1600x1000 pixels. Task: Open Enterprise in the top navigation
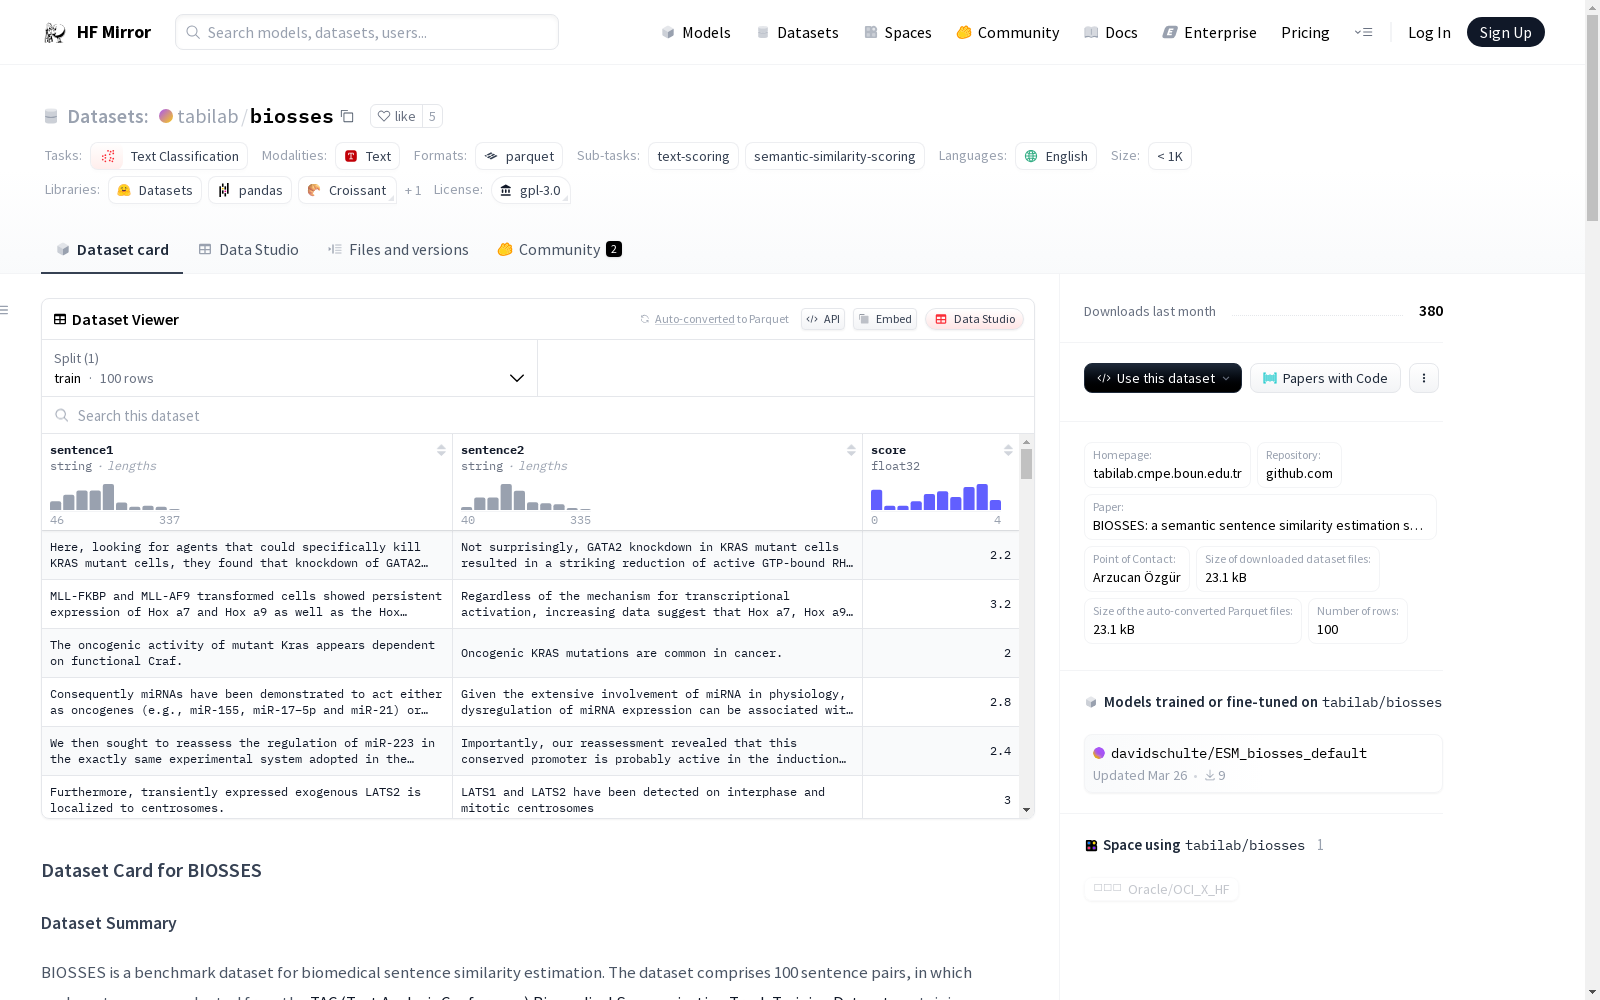point(1209,32)
